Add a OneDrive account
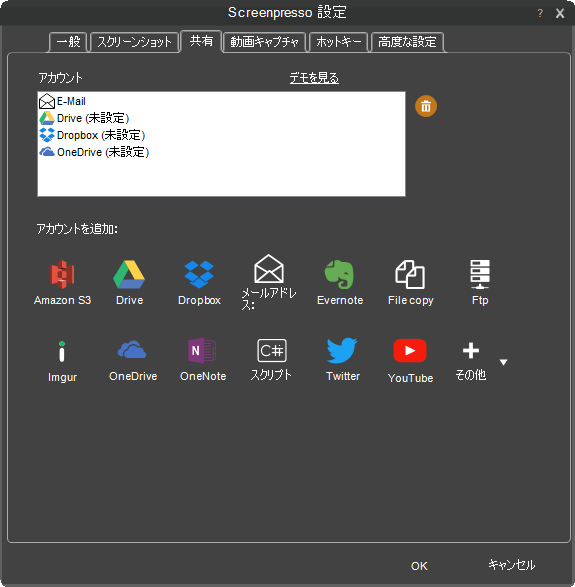This screenshot has width=575, height=587. (133, 361)
